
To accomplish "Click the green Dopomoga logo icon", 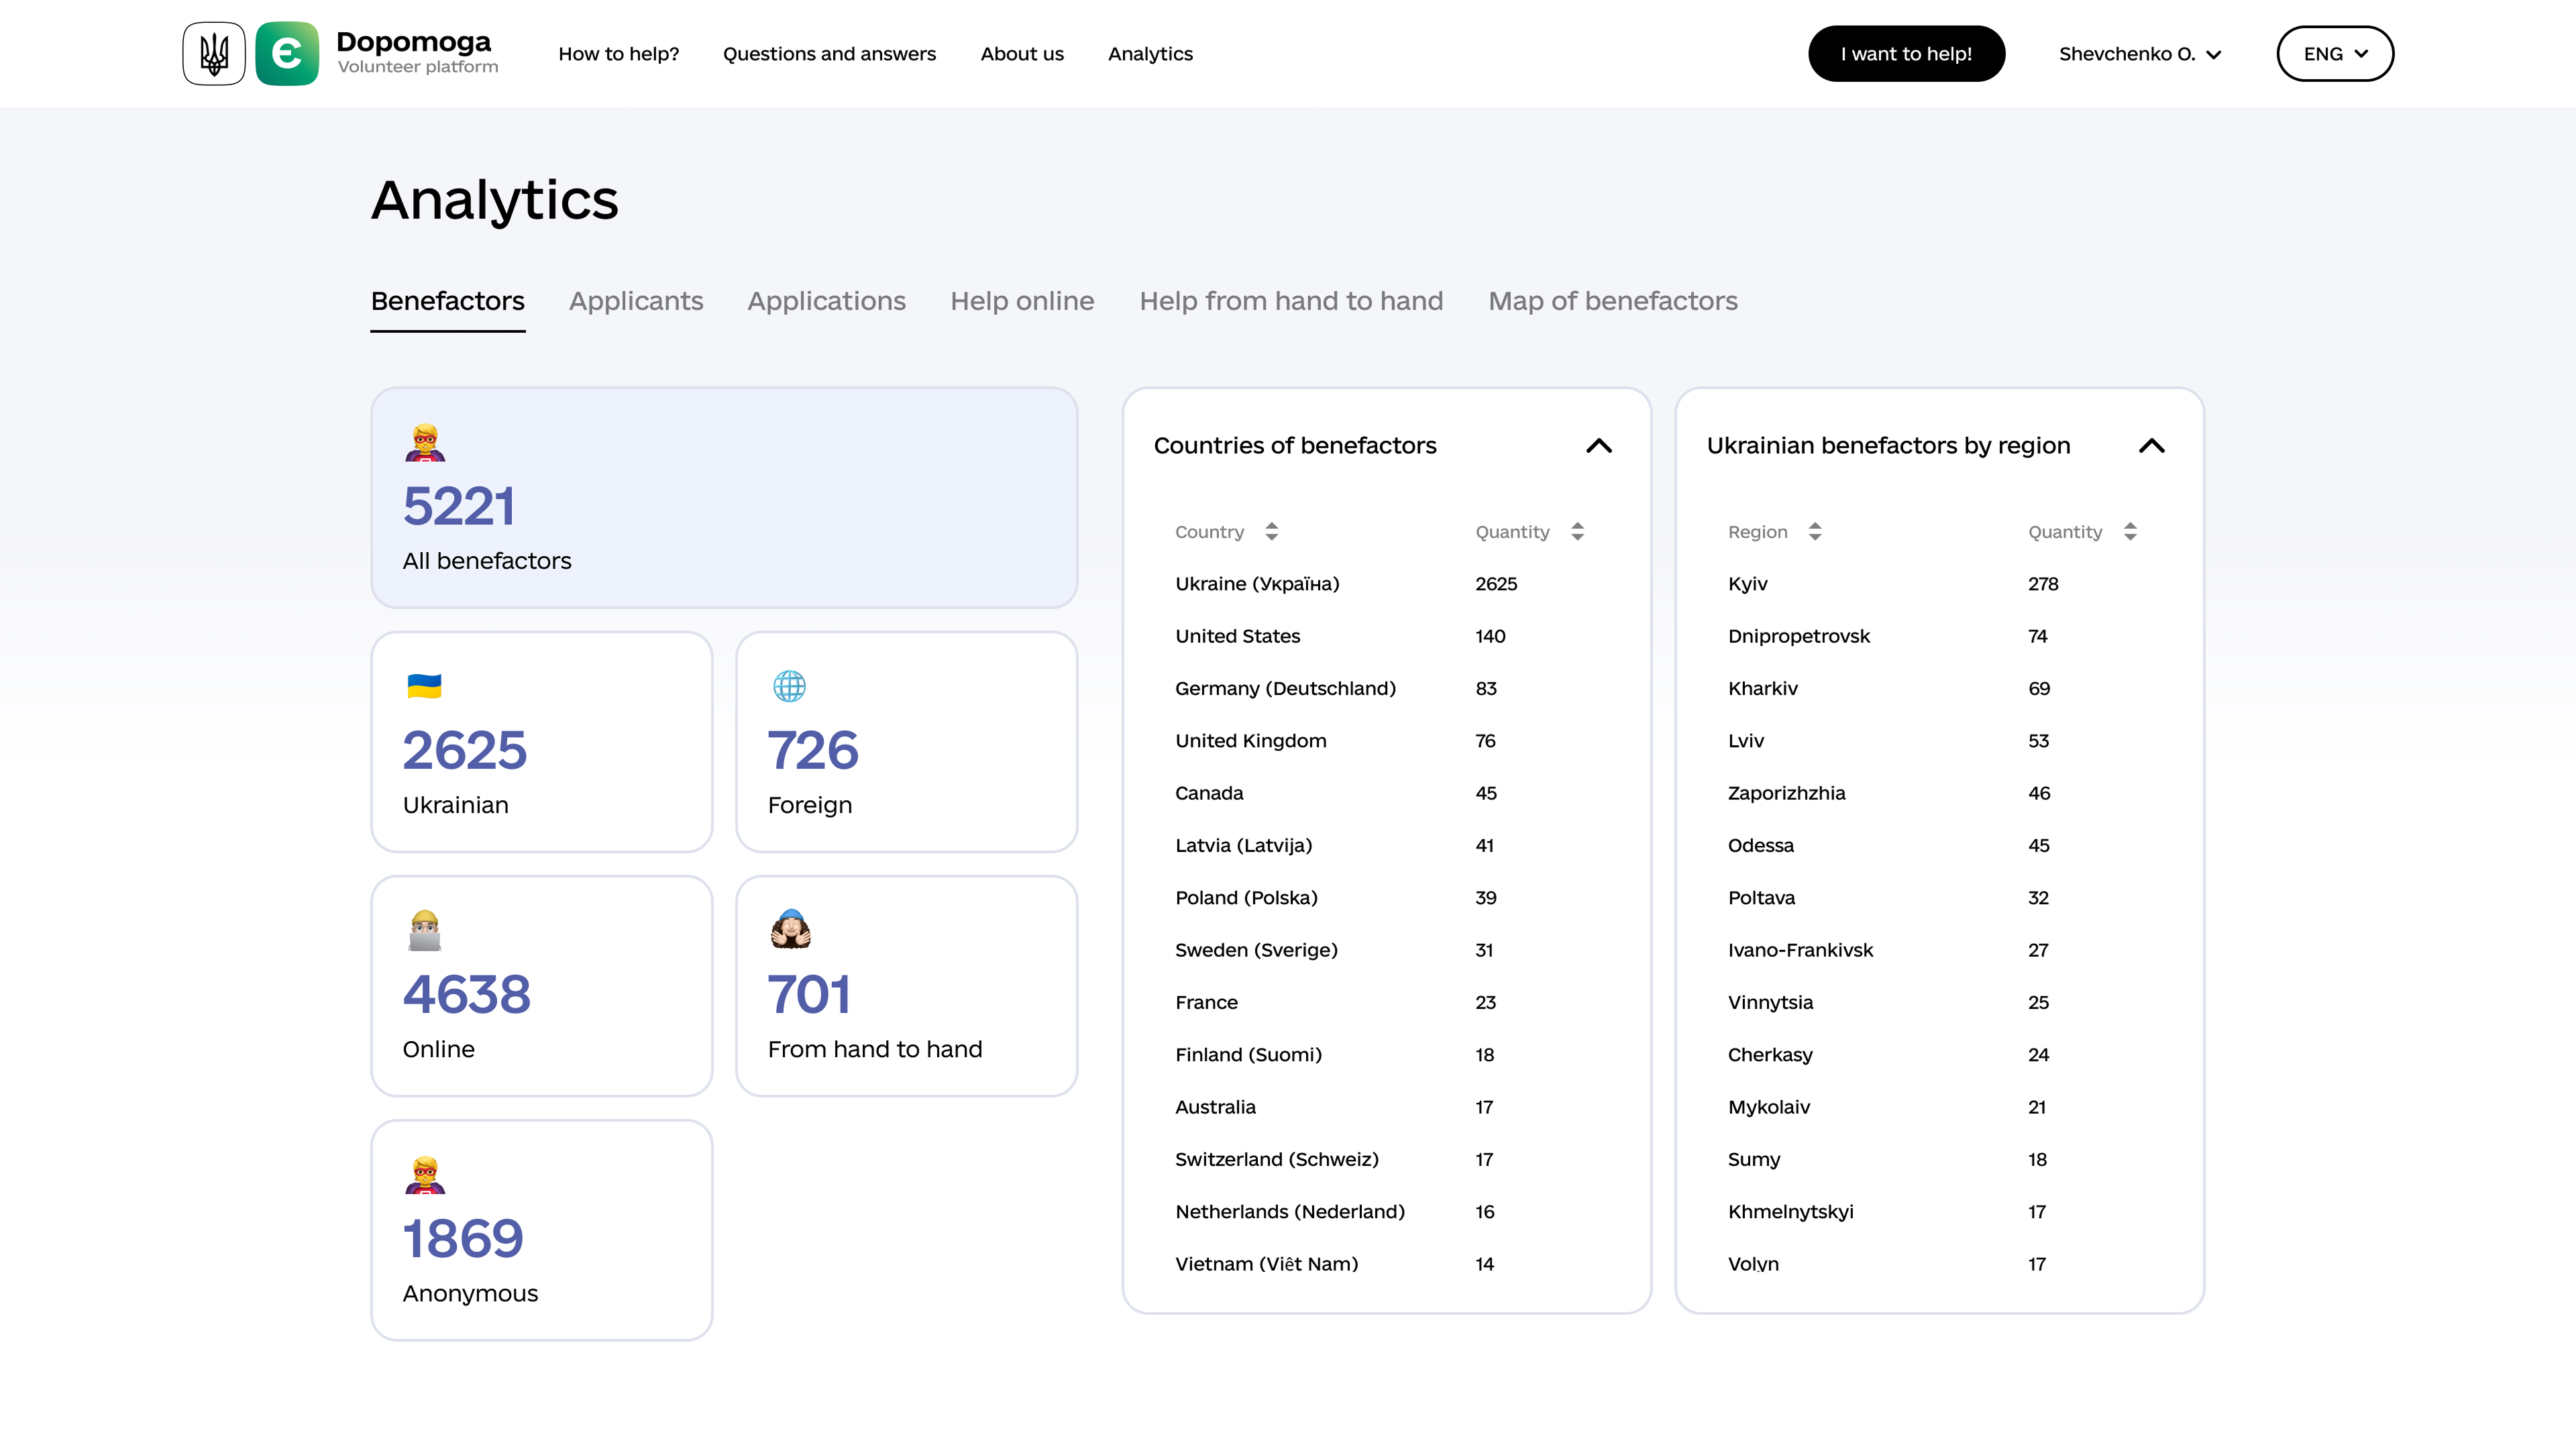I will pyautogui.click(x=287, y=53).
